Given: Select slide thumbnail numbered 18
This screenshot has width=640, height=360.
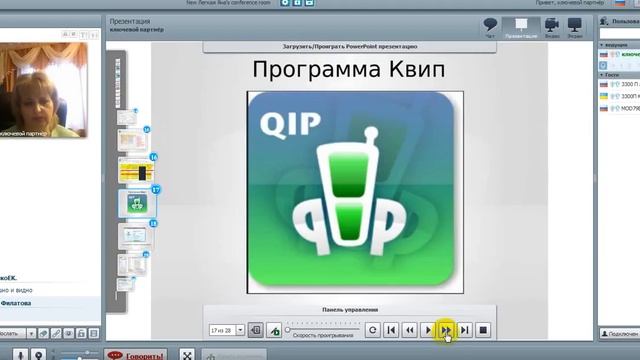Looking at the screenshot, I should (136, 236).
